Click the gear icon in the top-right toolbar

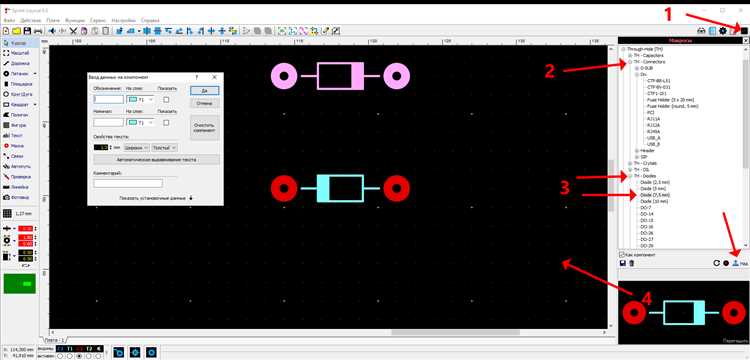click(723, 31)
